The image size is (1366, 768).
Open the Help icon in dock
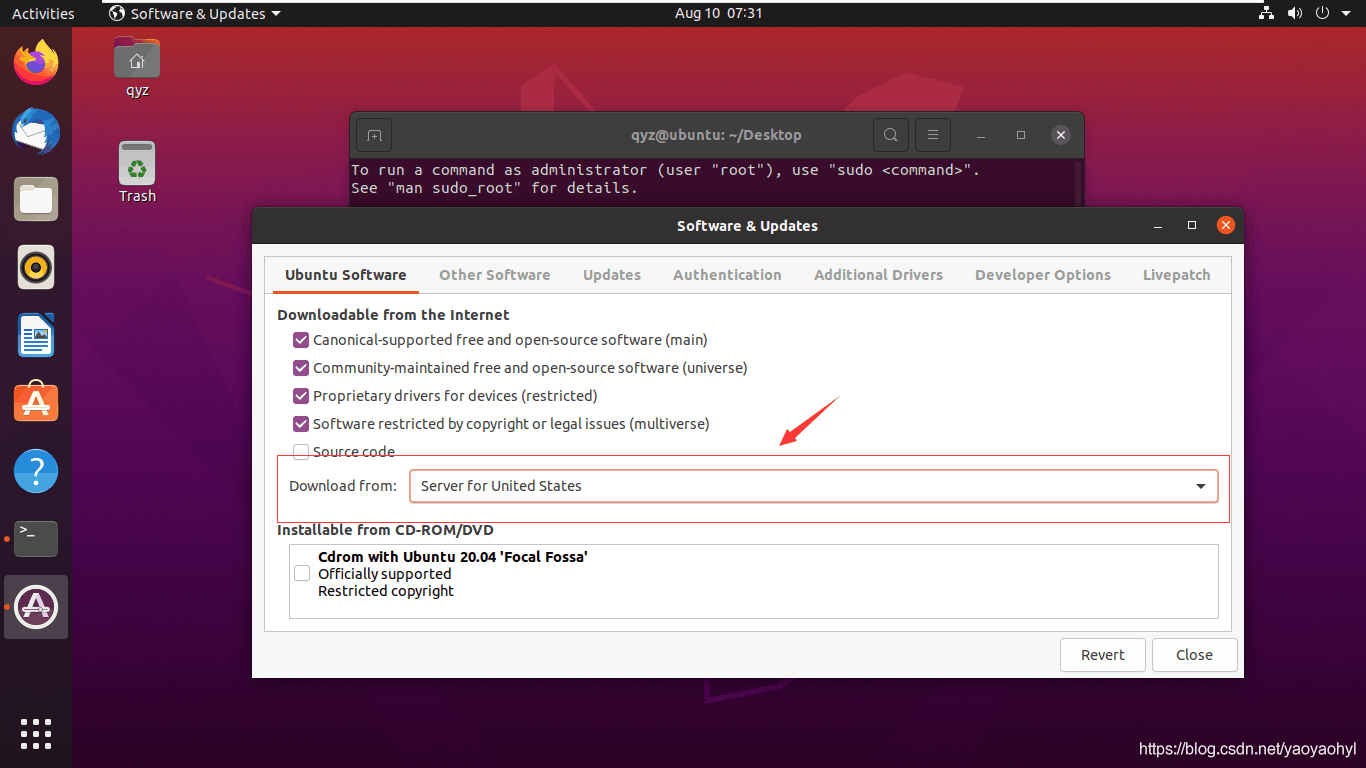pos(36,471)
